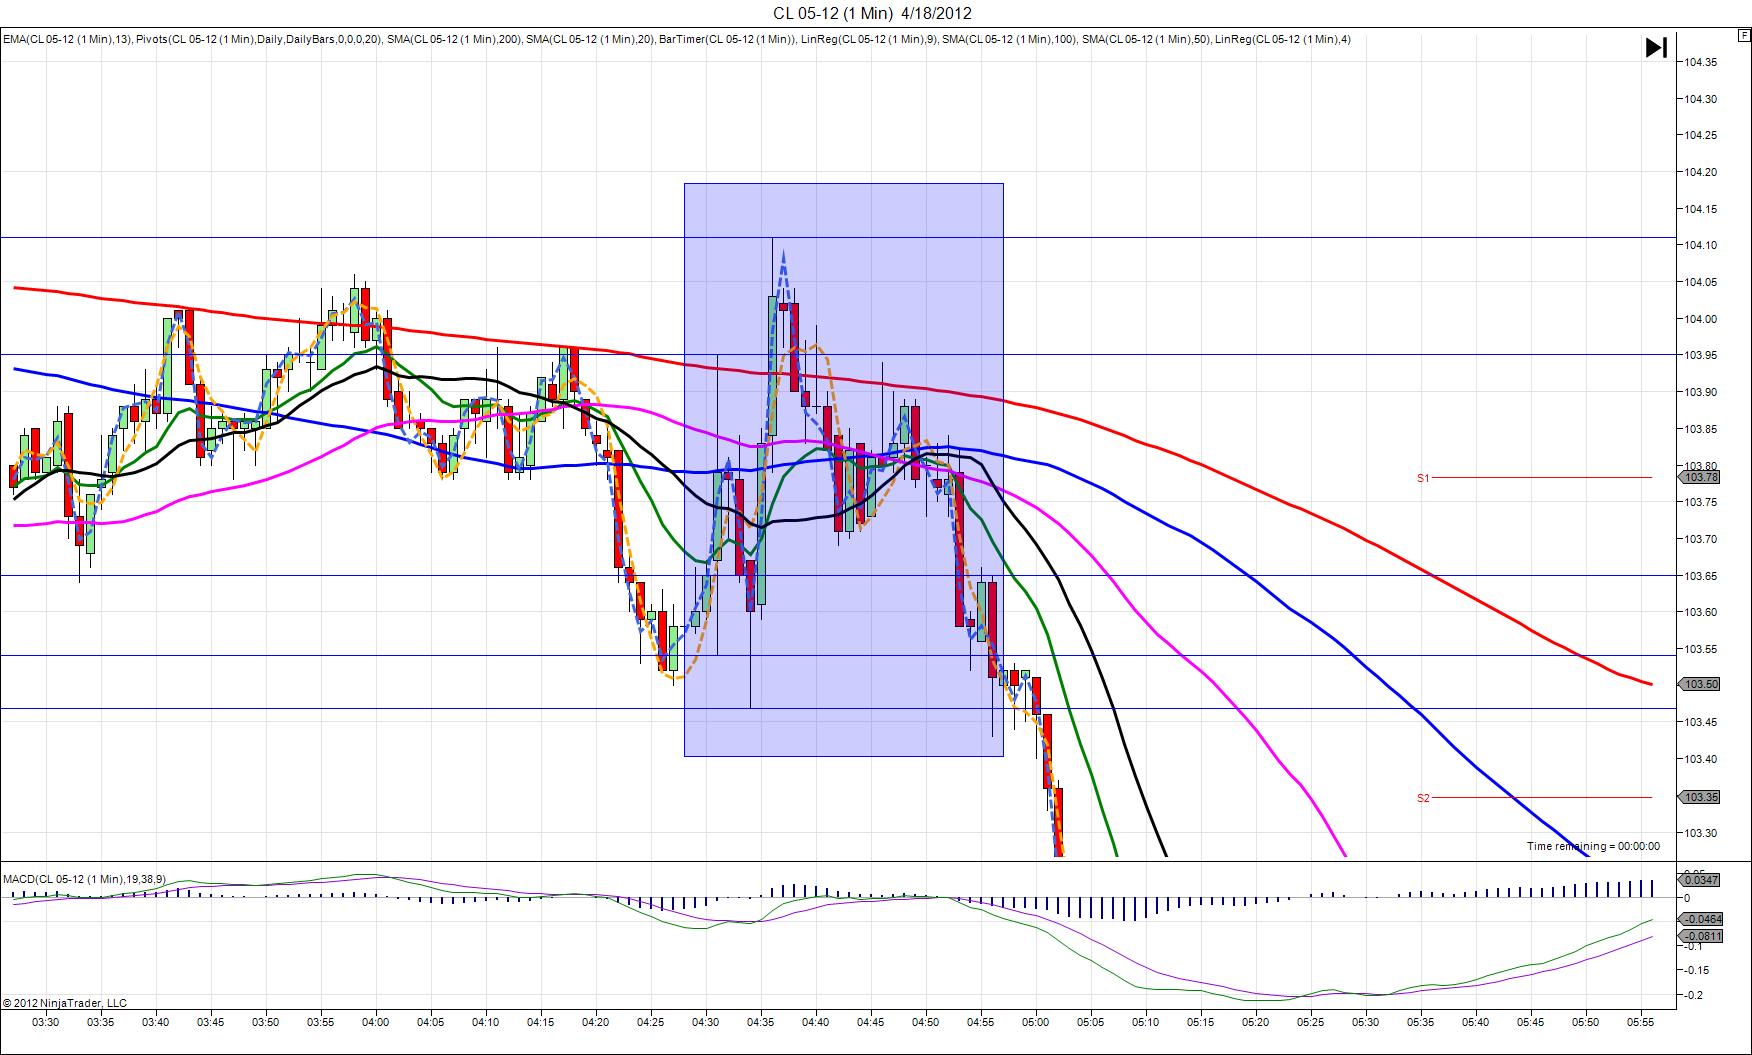Select the S1 pivot label

[x=1423, y=478]
